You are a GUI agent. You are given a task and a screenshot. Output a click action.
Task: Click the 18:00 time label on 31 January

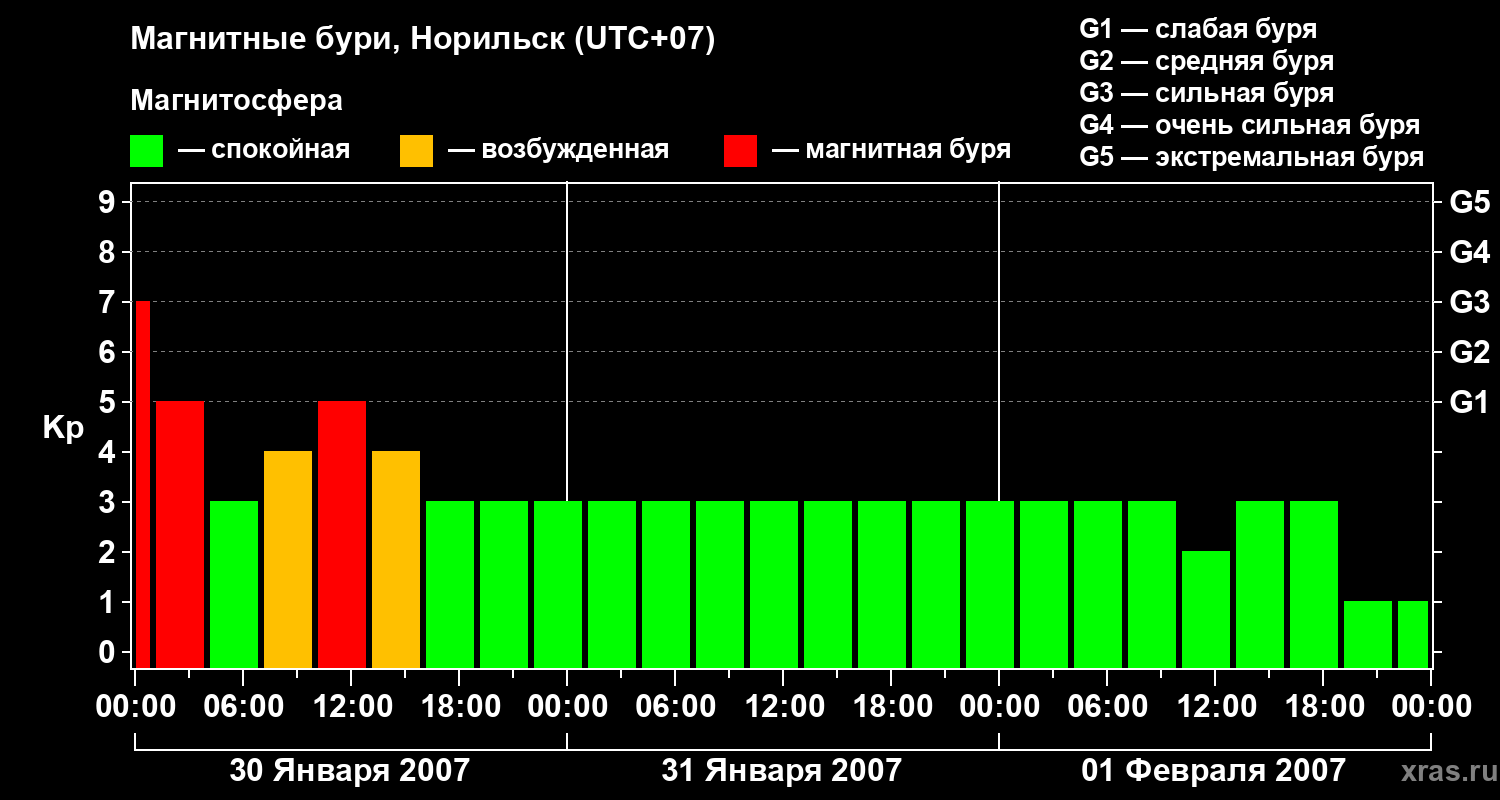[x=891, y=706]
